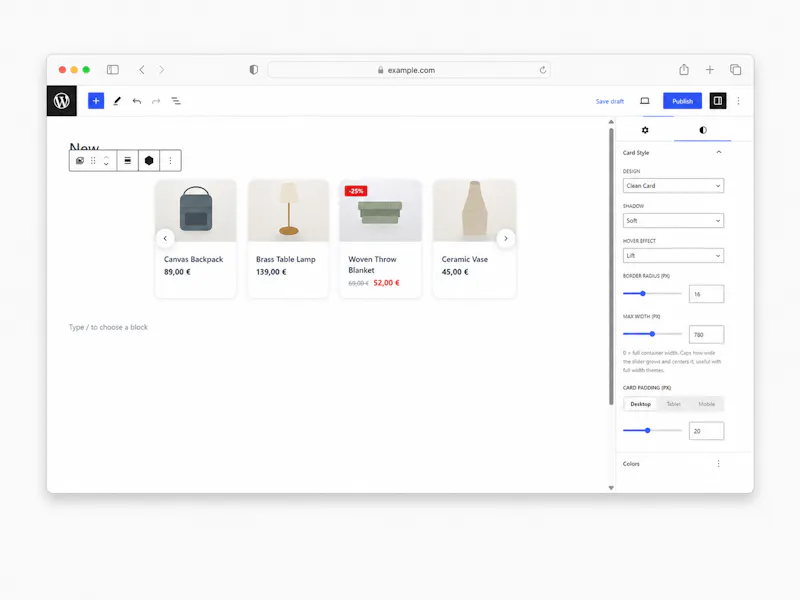The image size is (800, 600).
Task: Undo the last change
Action: coord(137,101)
